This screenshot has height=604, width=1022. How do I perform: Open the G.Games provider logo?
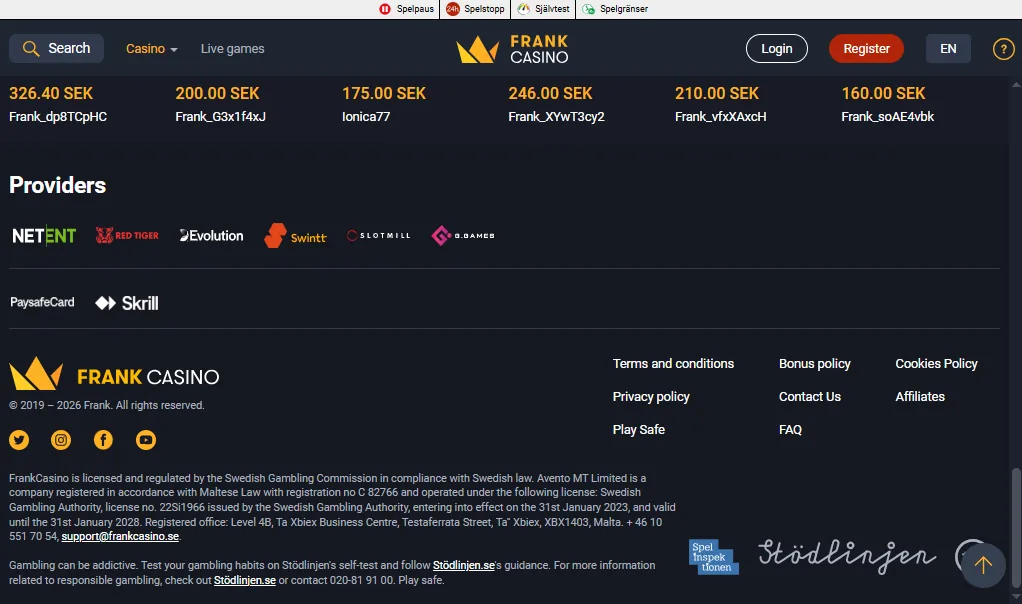pos(463,235)
